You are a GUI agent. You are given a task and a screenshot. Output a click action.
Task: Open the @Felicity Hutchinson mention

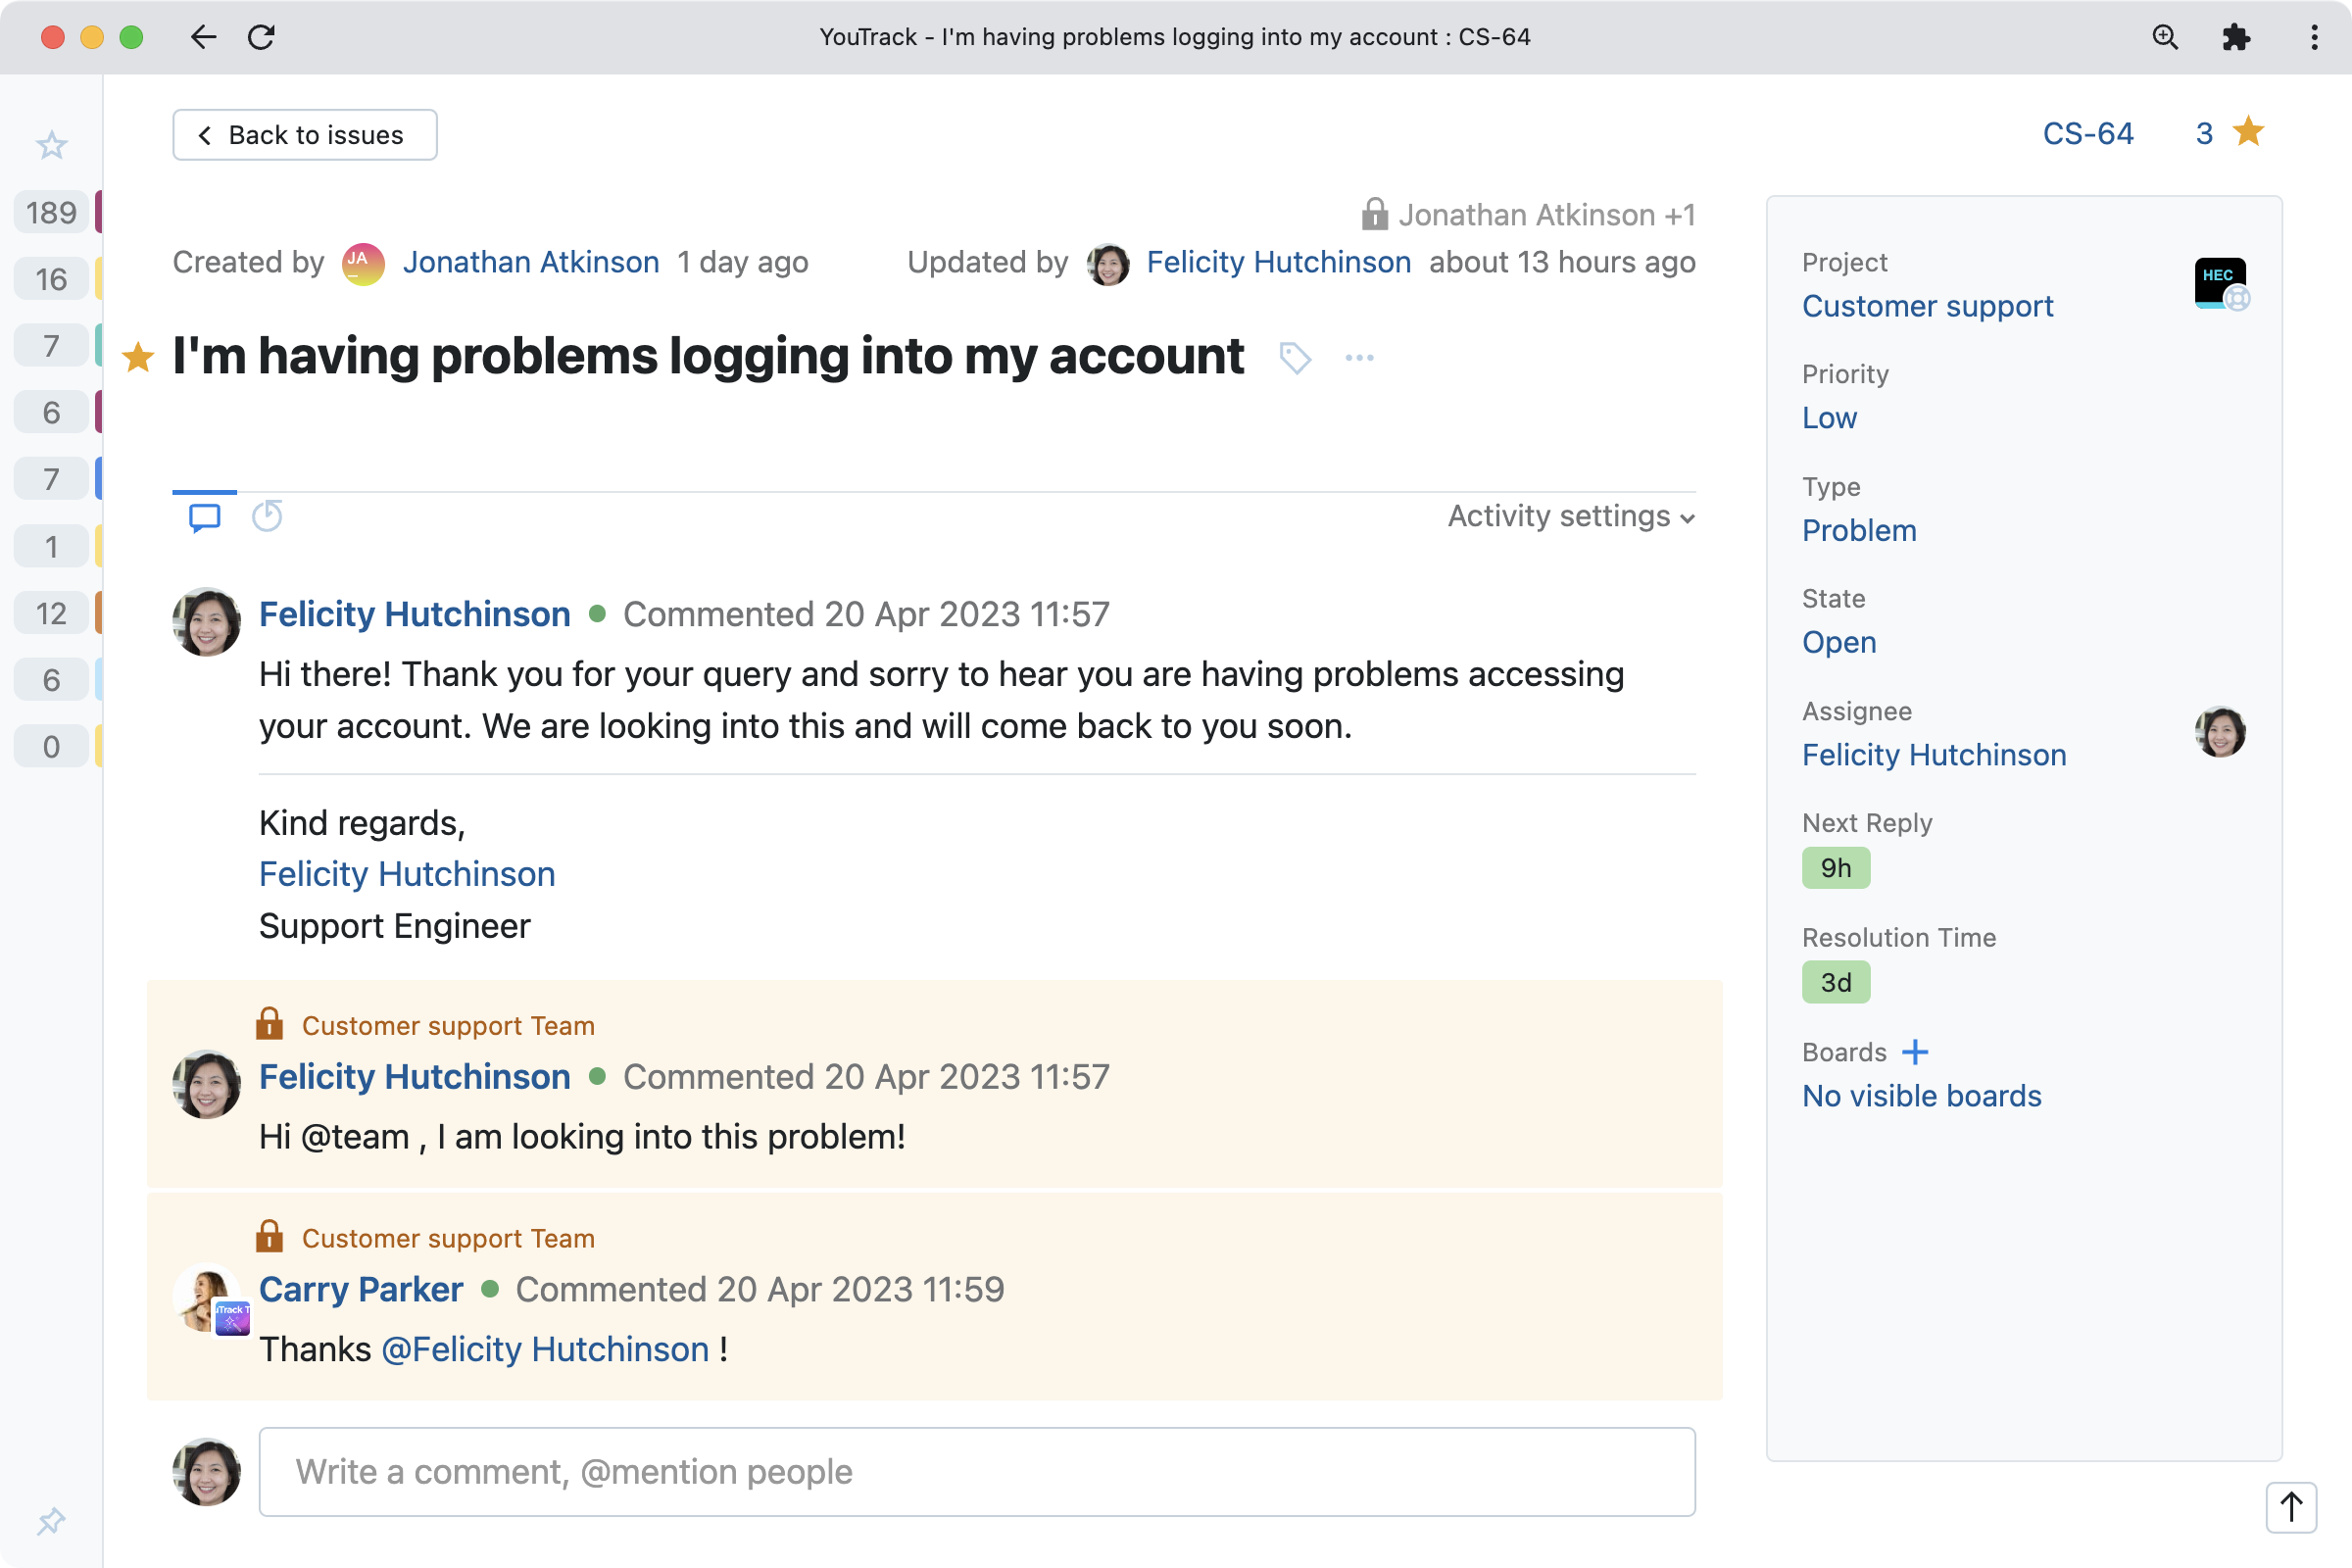[x=546, y=1349]
